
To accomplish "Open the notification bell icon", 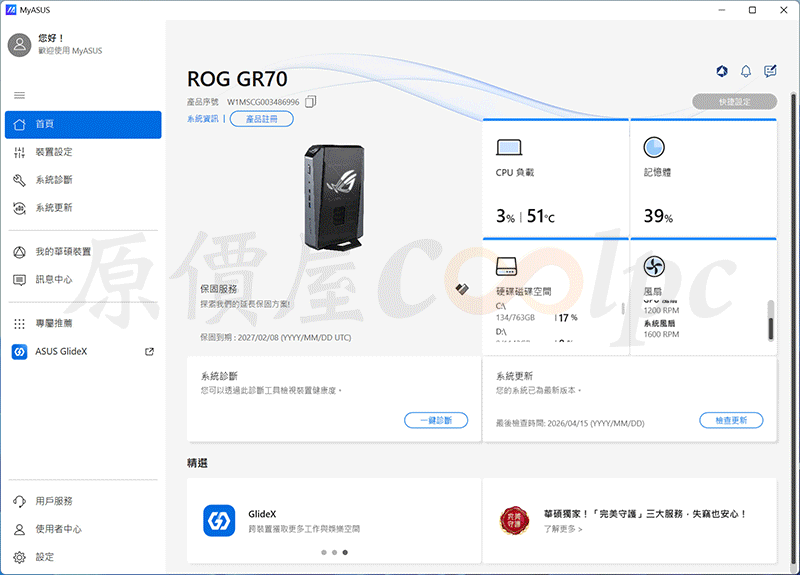I will [746, 71].
